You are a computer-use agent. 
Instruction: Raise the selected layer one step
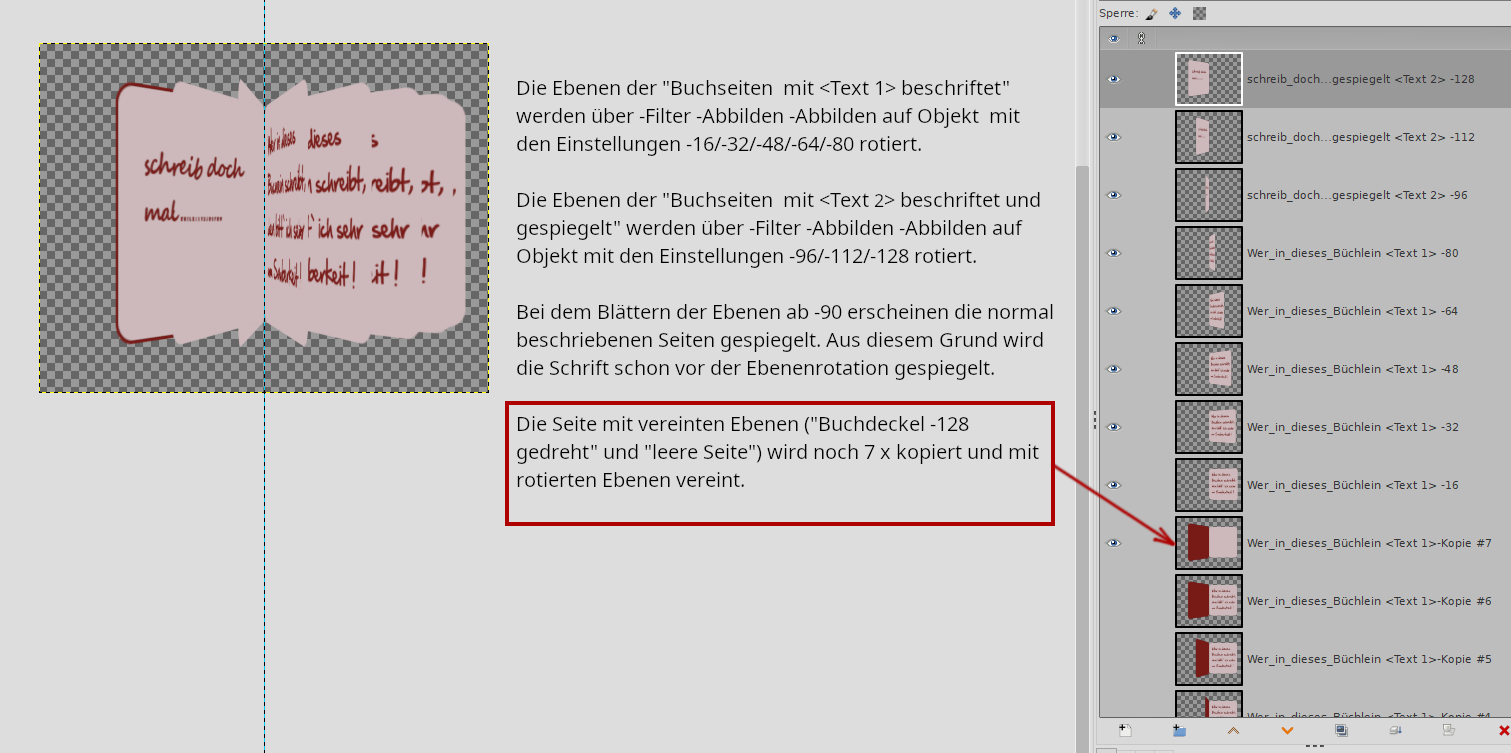[x=1233, y=731]
